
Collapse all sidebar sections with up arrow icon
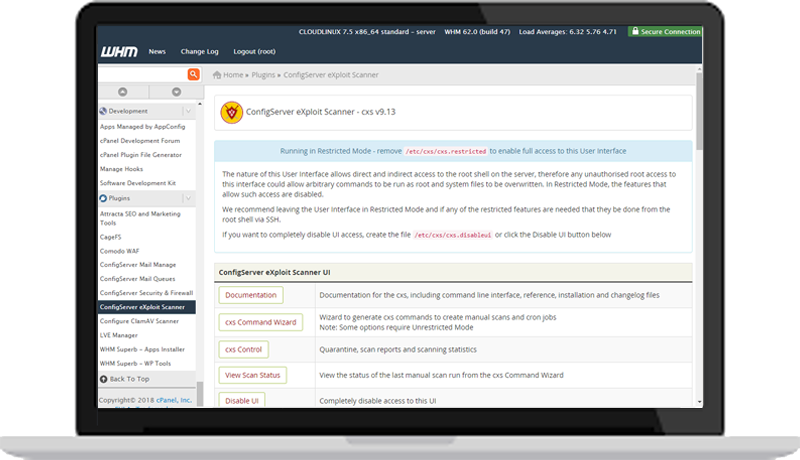tap(122, 92)
